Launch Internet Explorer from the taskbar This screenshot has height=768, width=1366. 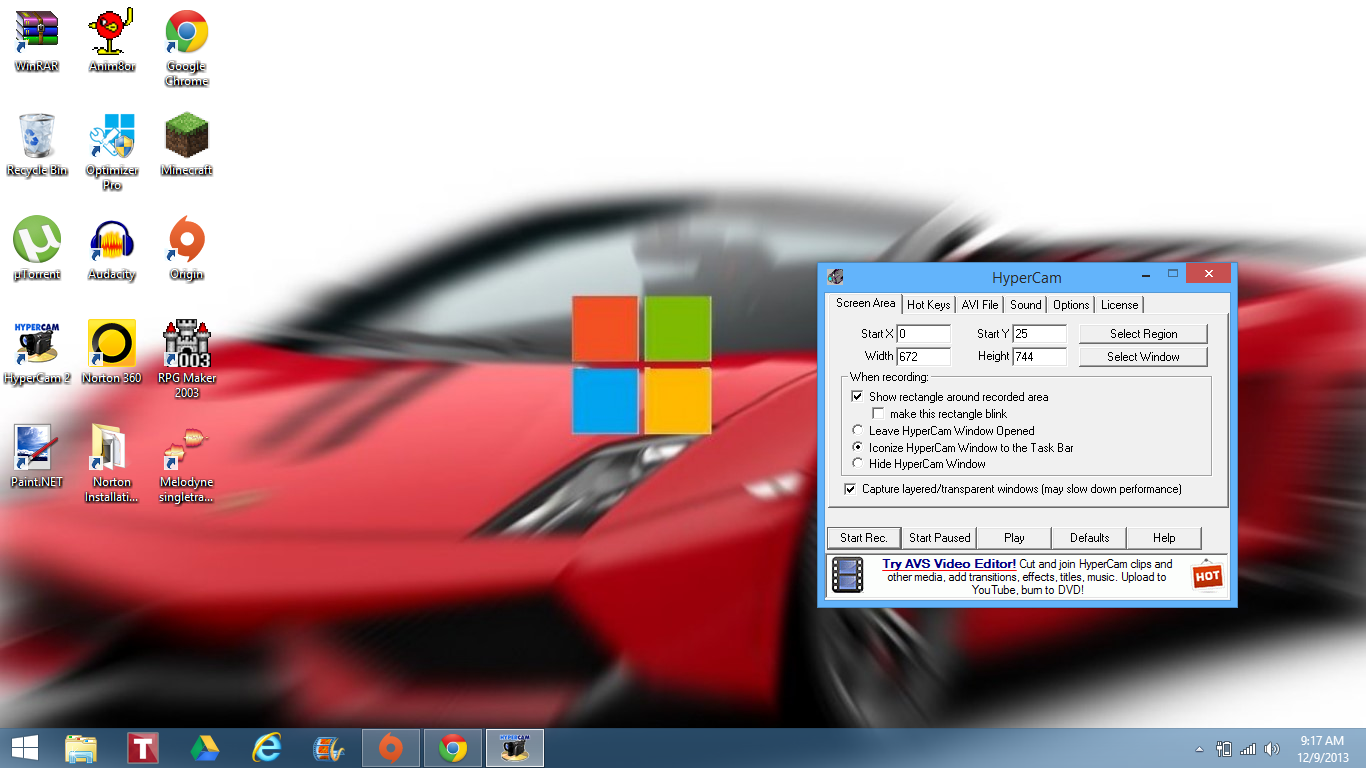(267, 748)
